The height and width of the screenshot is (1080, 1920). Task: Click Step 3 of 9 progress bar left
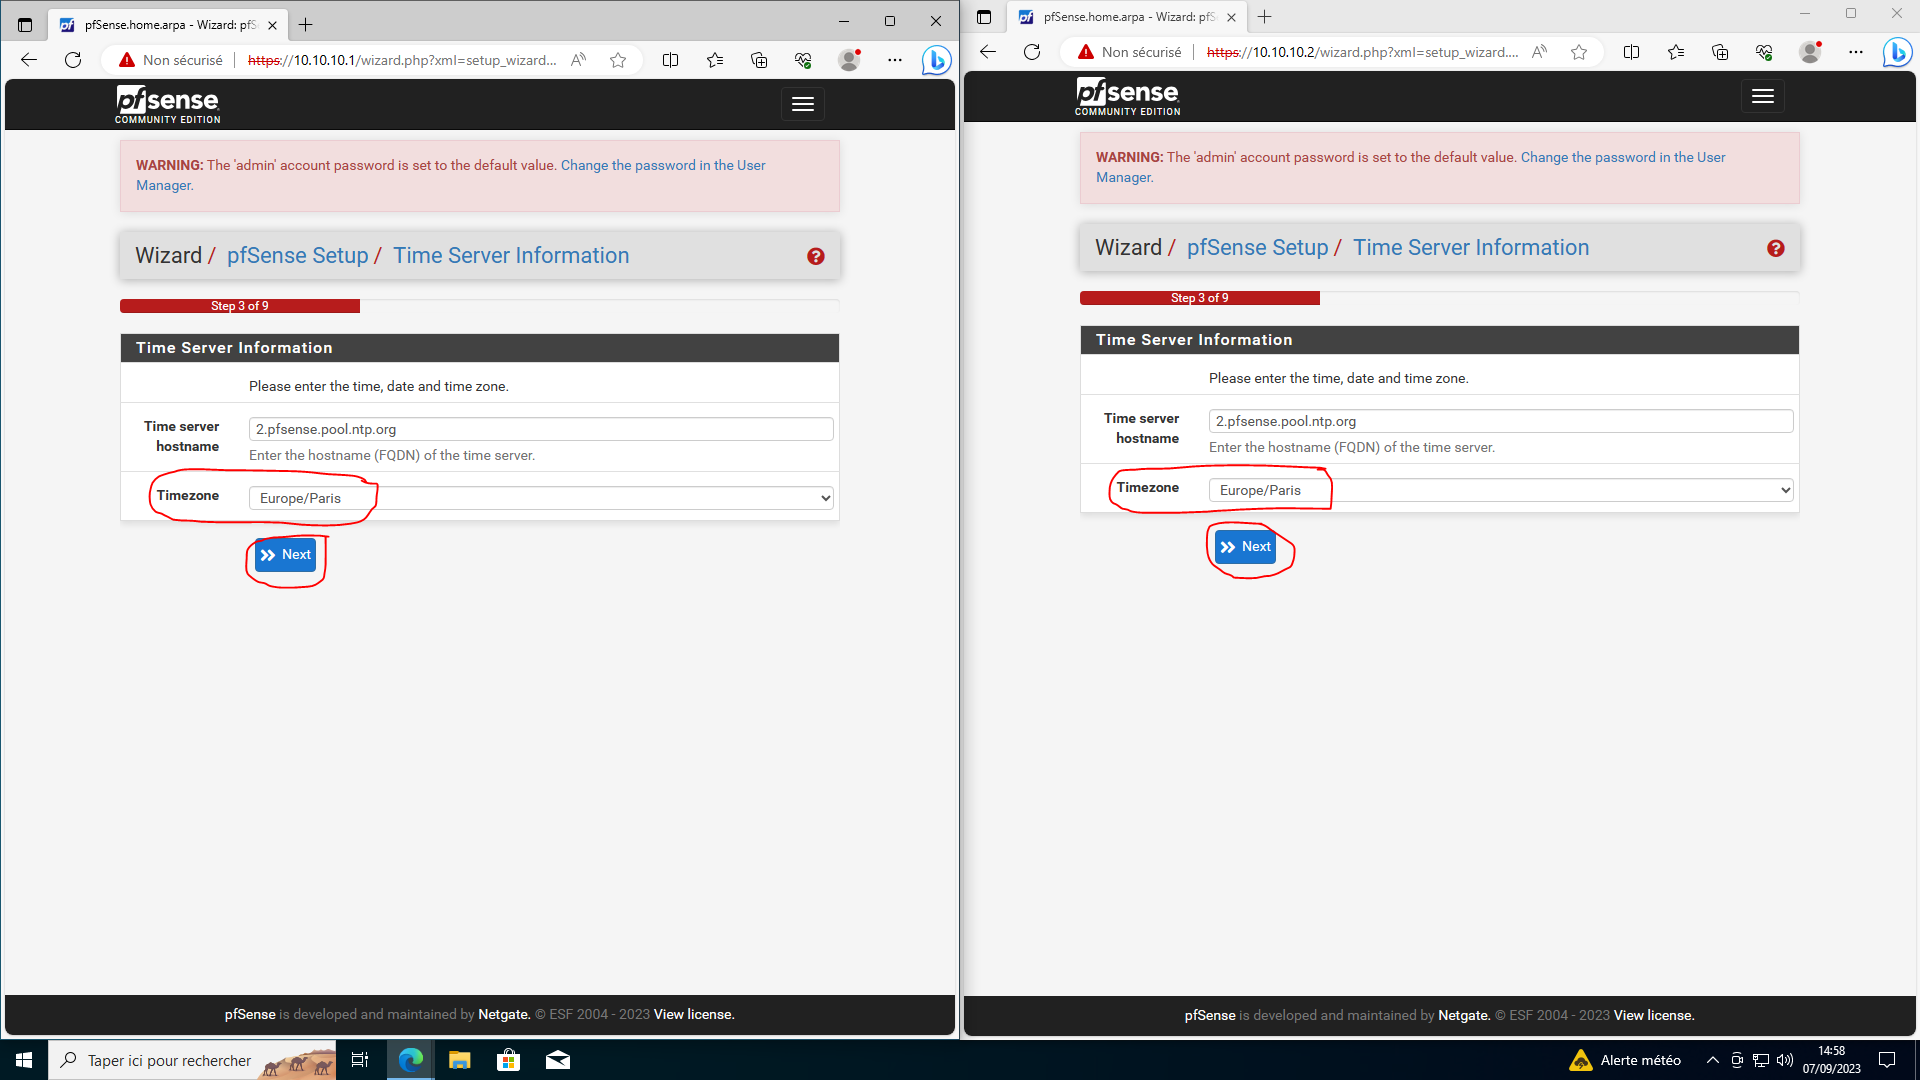[x=240, y=306]
